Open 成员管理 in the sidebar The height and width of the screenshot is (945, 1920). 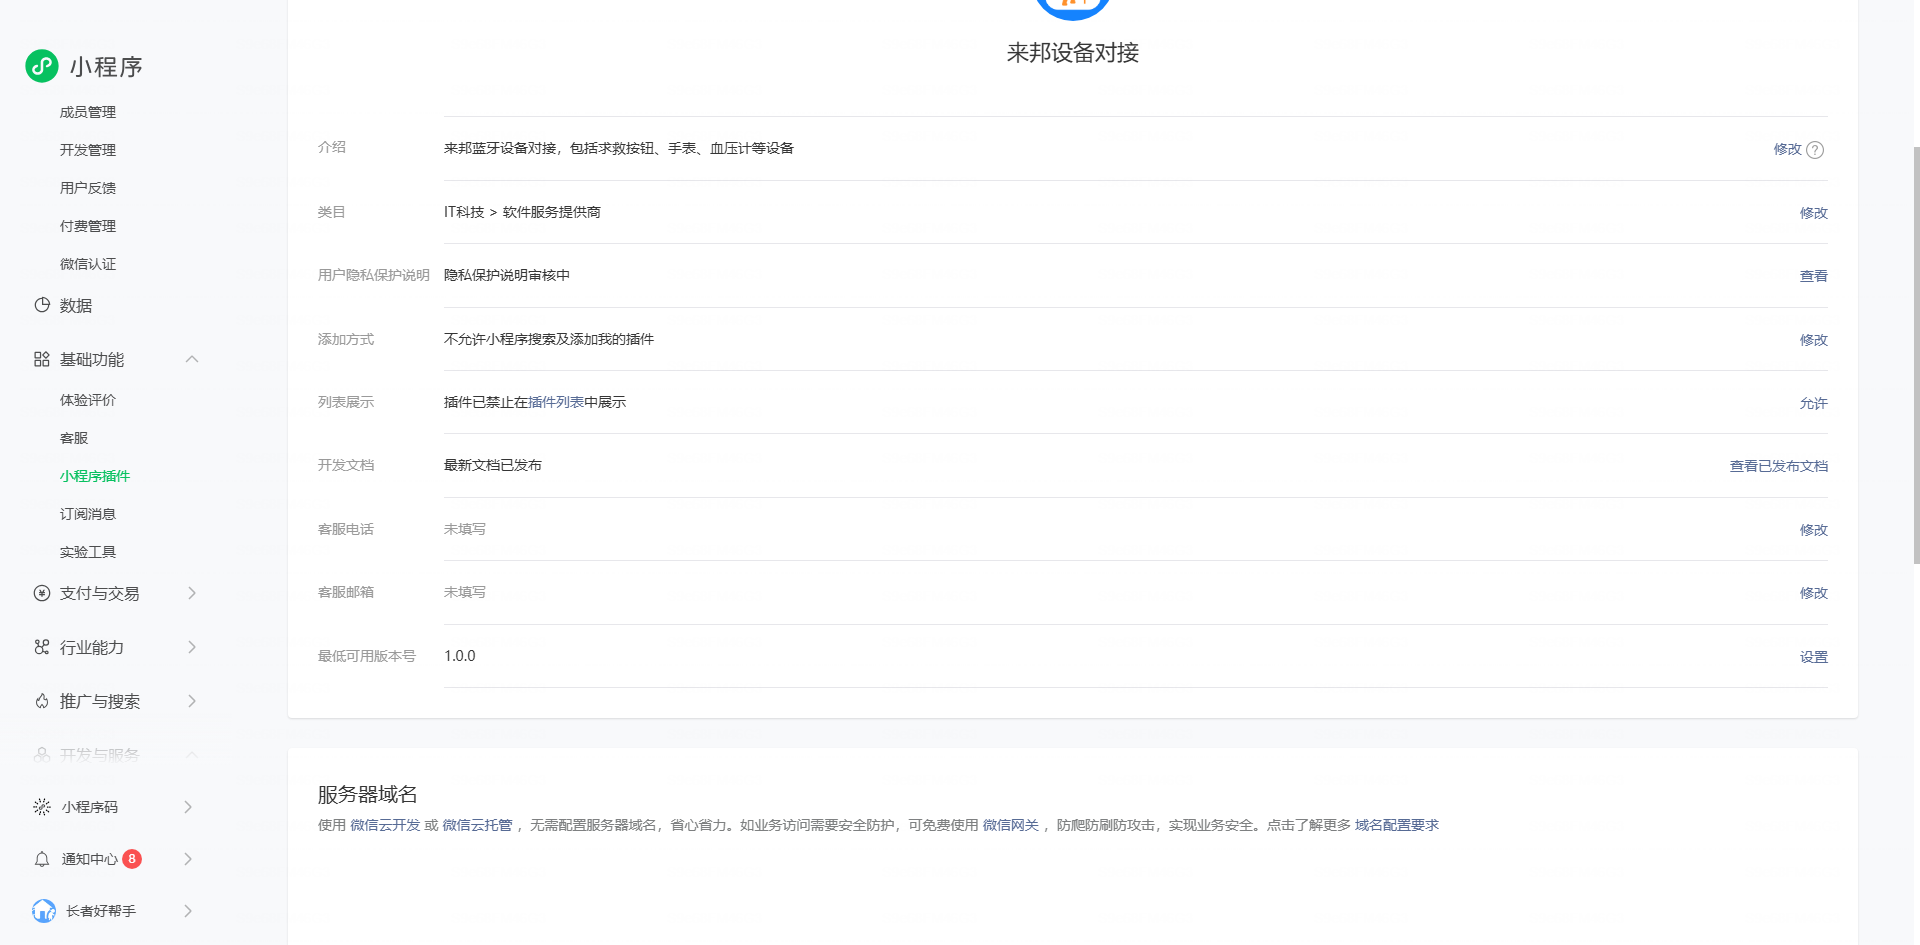click(88, 112)
